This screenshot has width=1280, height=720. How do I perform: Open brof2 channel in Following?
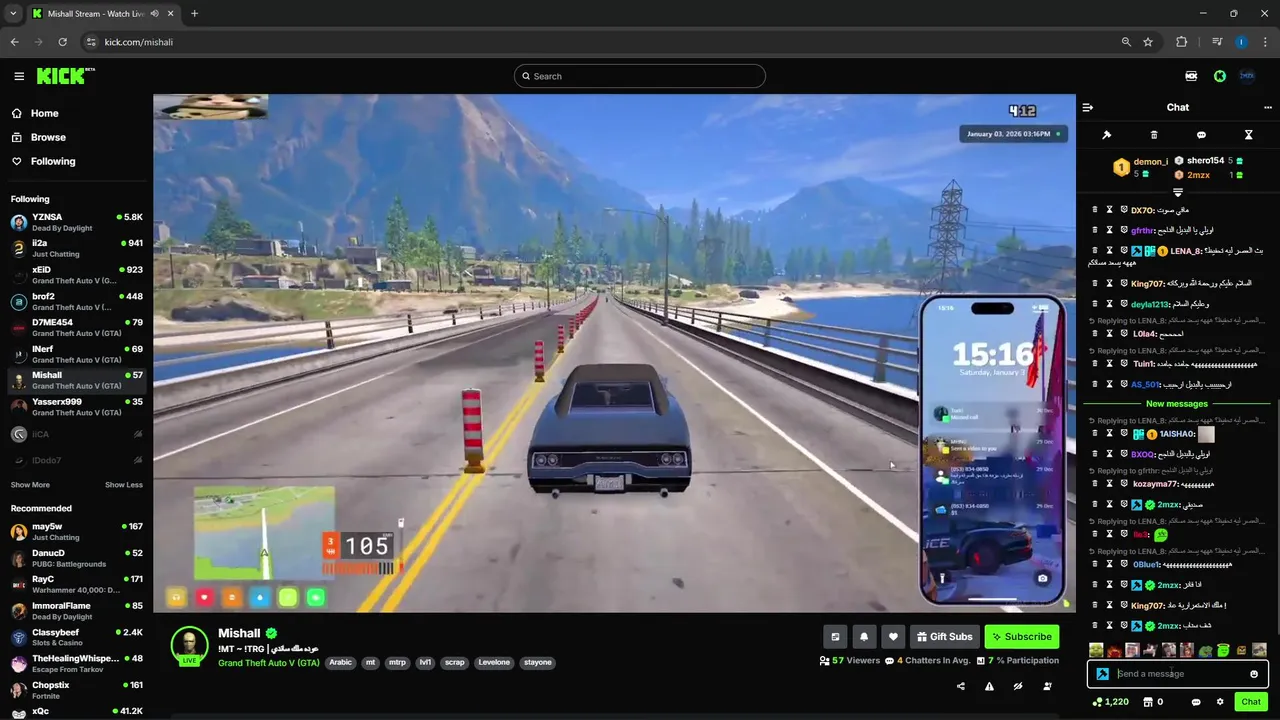click(x=76, y=301)
